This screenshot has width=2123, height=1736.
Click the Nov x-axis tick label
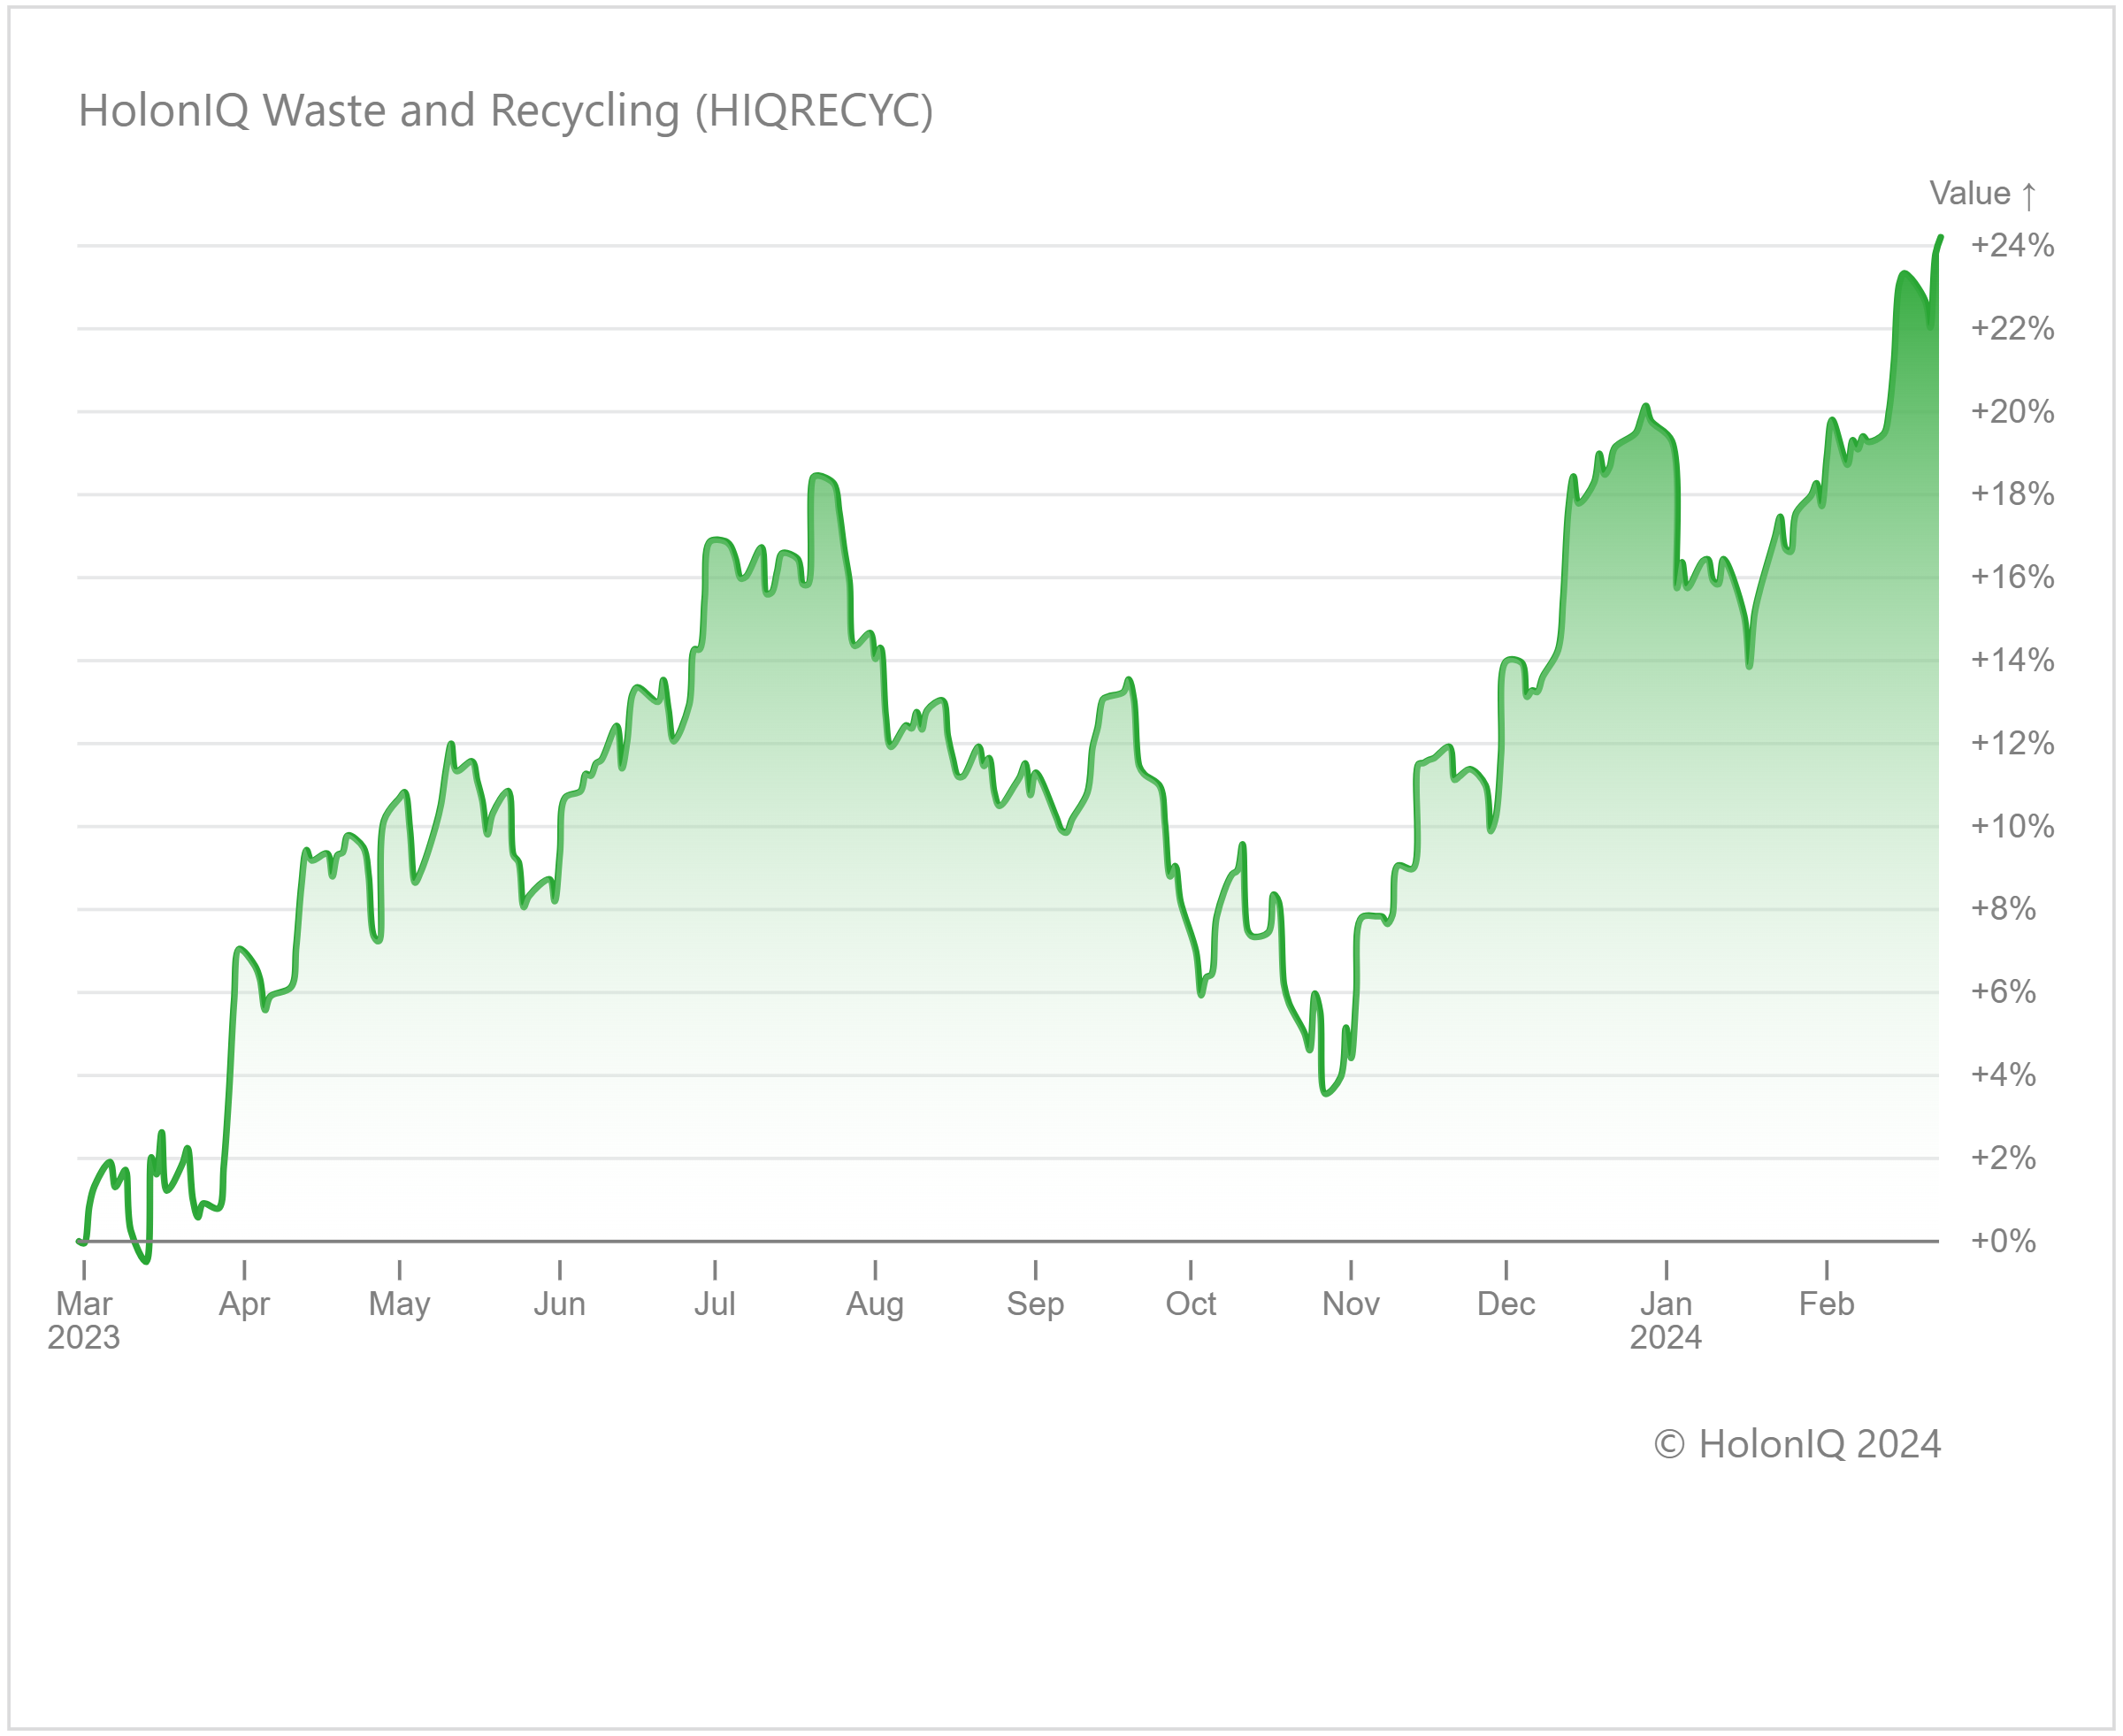point(1350,1304)
